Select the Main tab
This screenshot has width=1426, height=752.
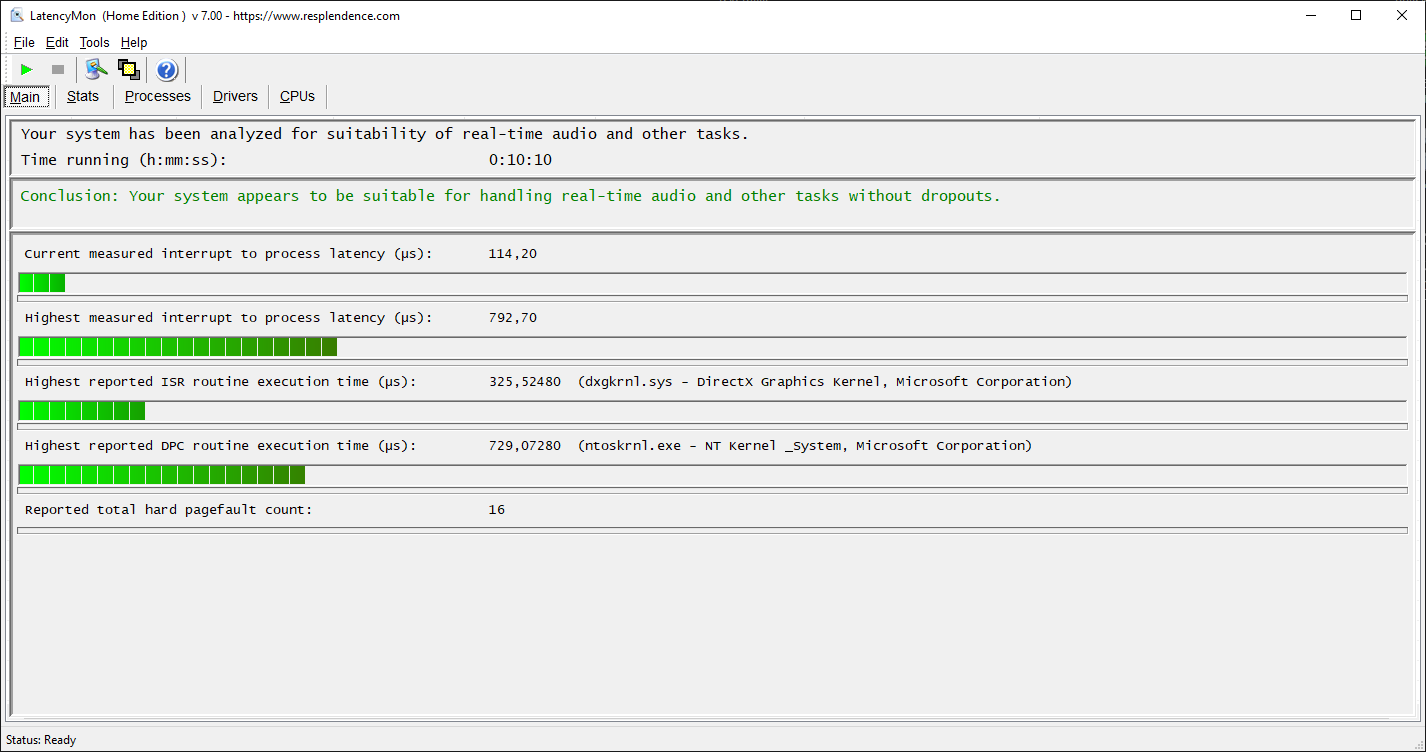(25, 97)
